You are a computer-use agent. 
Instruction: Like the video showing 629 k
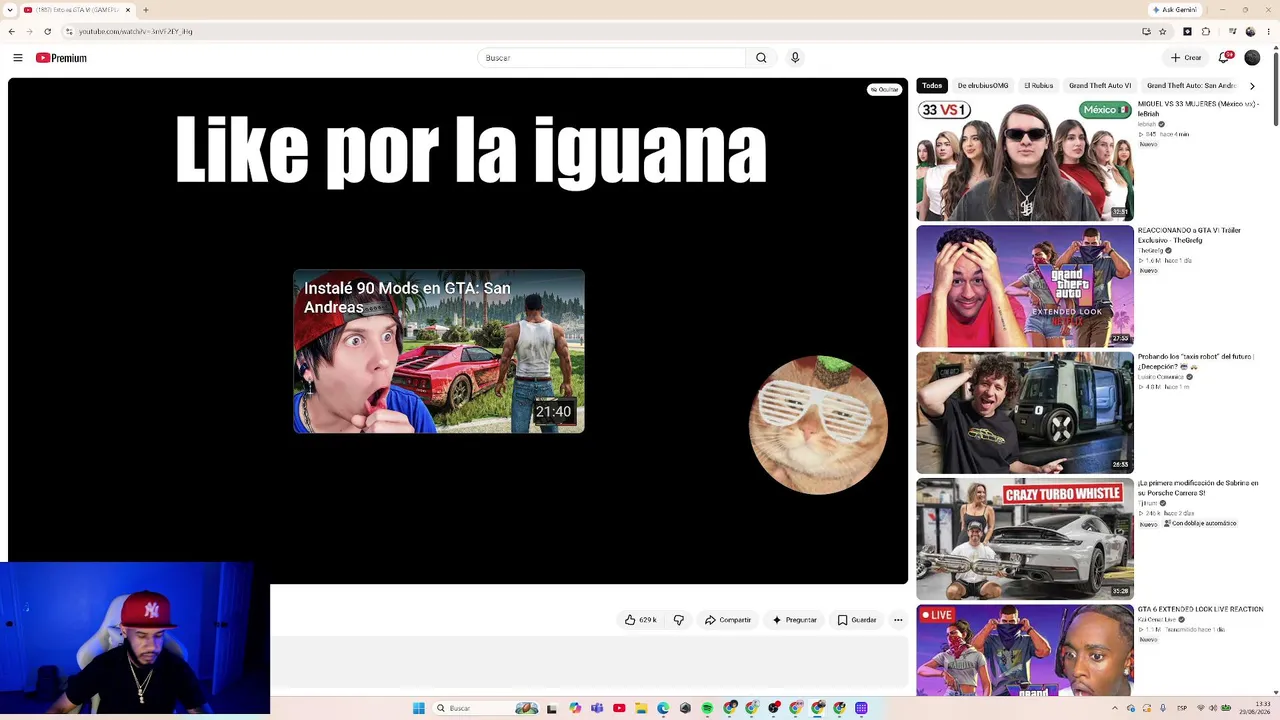(x=640, y=620)
